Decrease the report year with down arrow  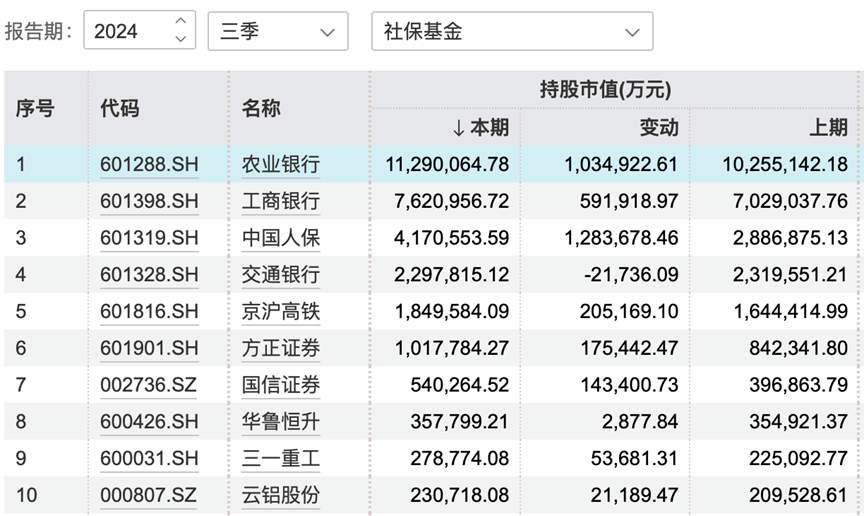pyautogui.click(x=180, y=40)
